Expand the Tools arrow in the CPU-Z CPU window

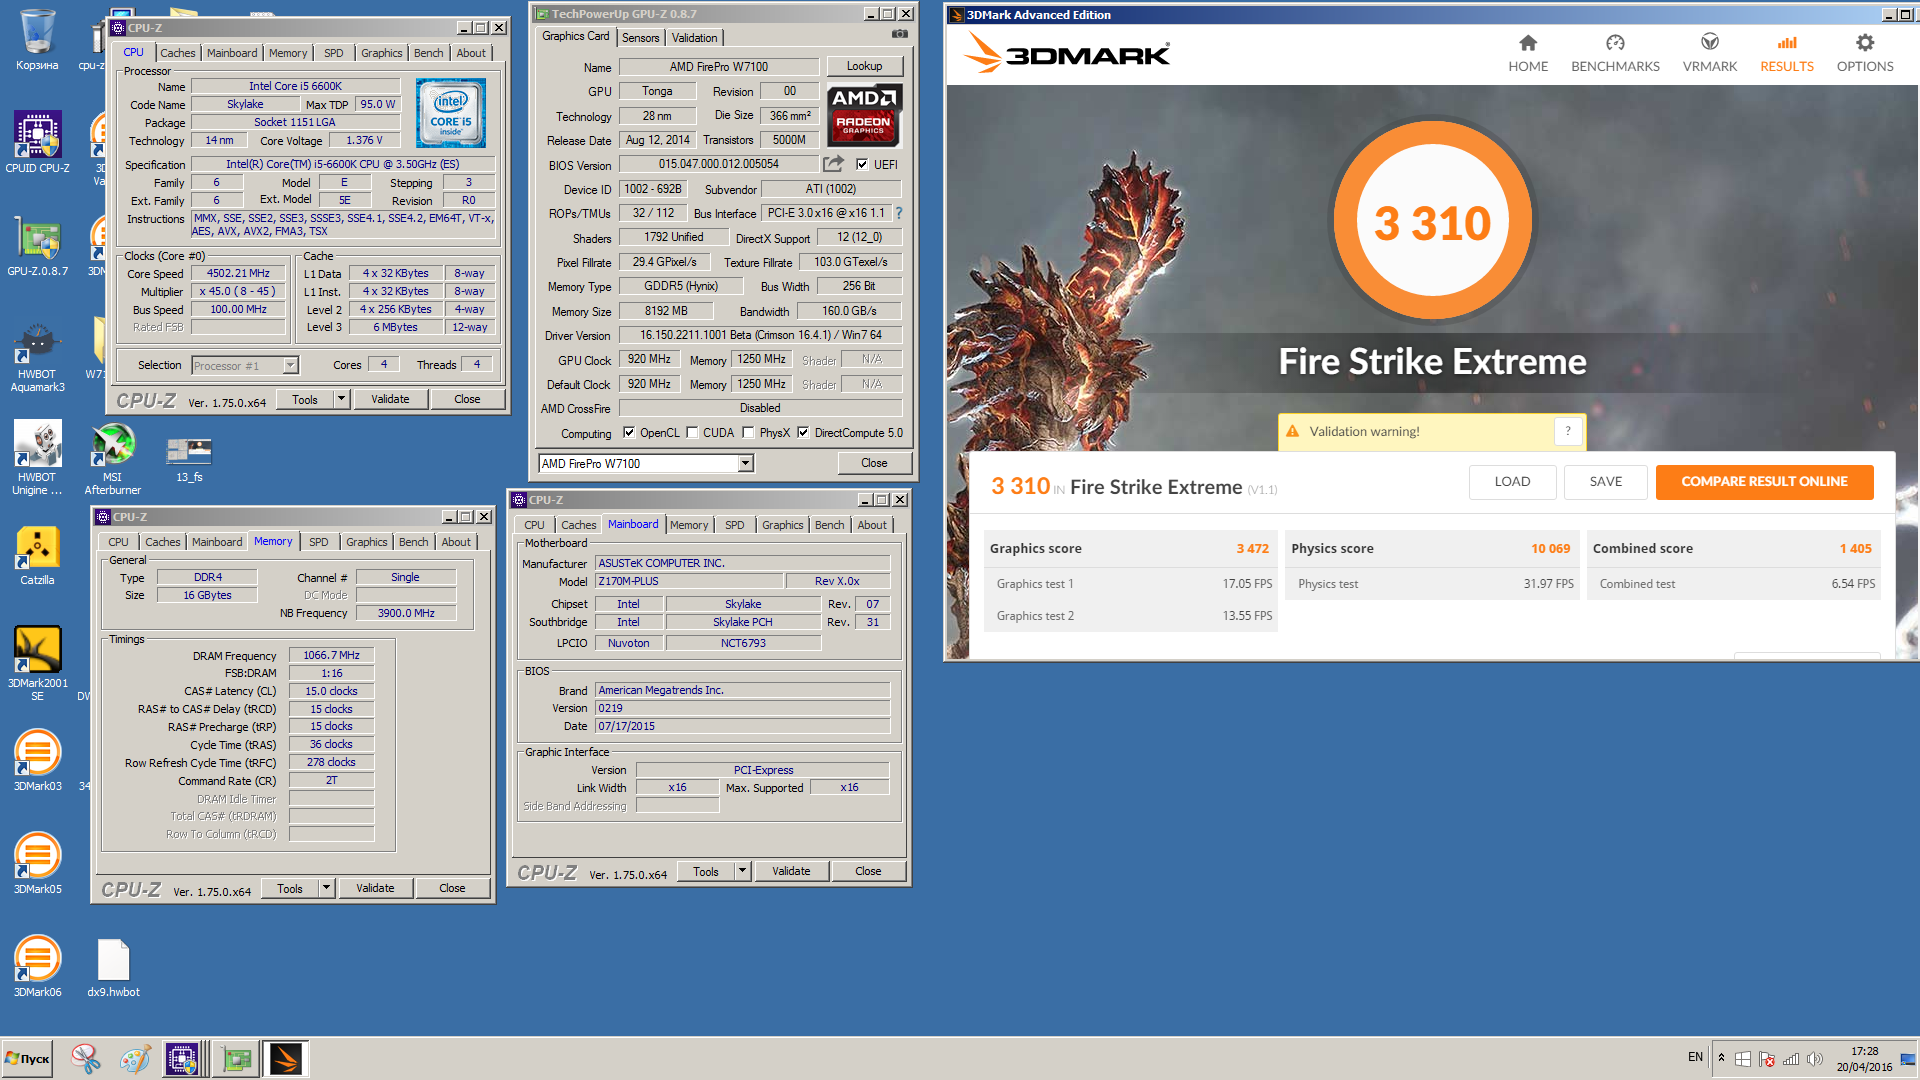pos(341,399)
